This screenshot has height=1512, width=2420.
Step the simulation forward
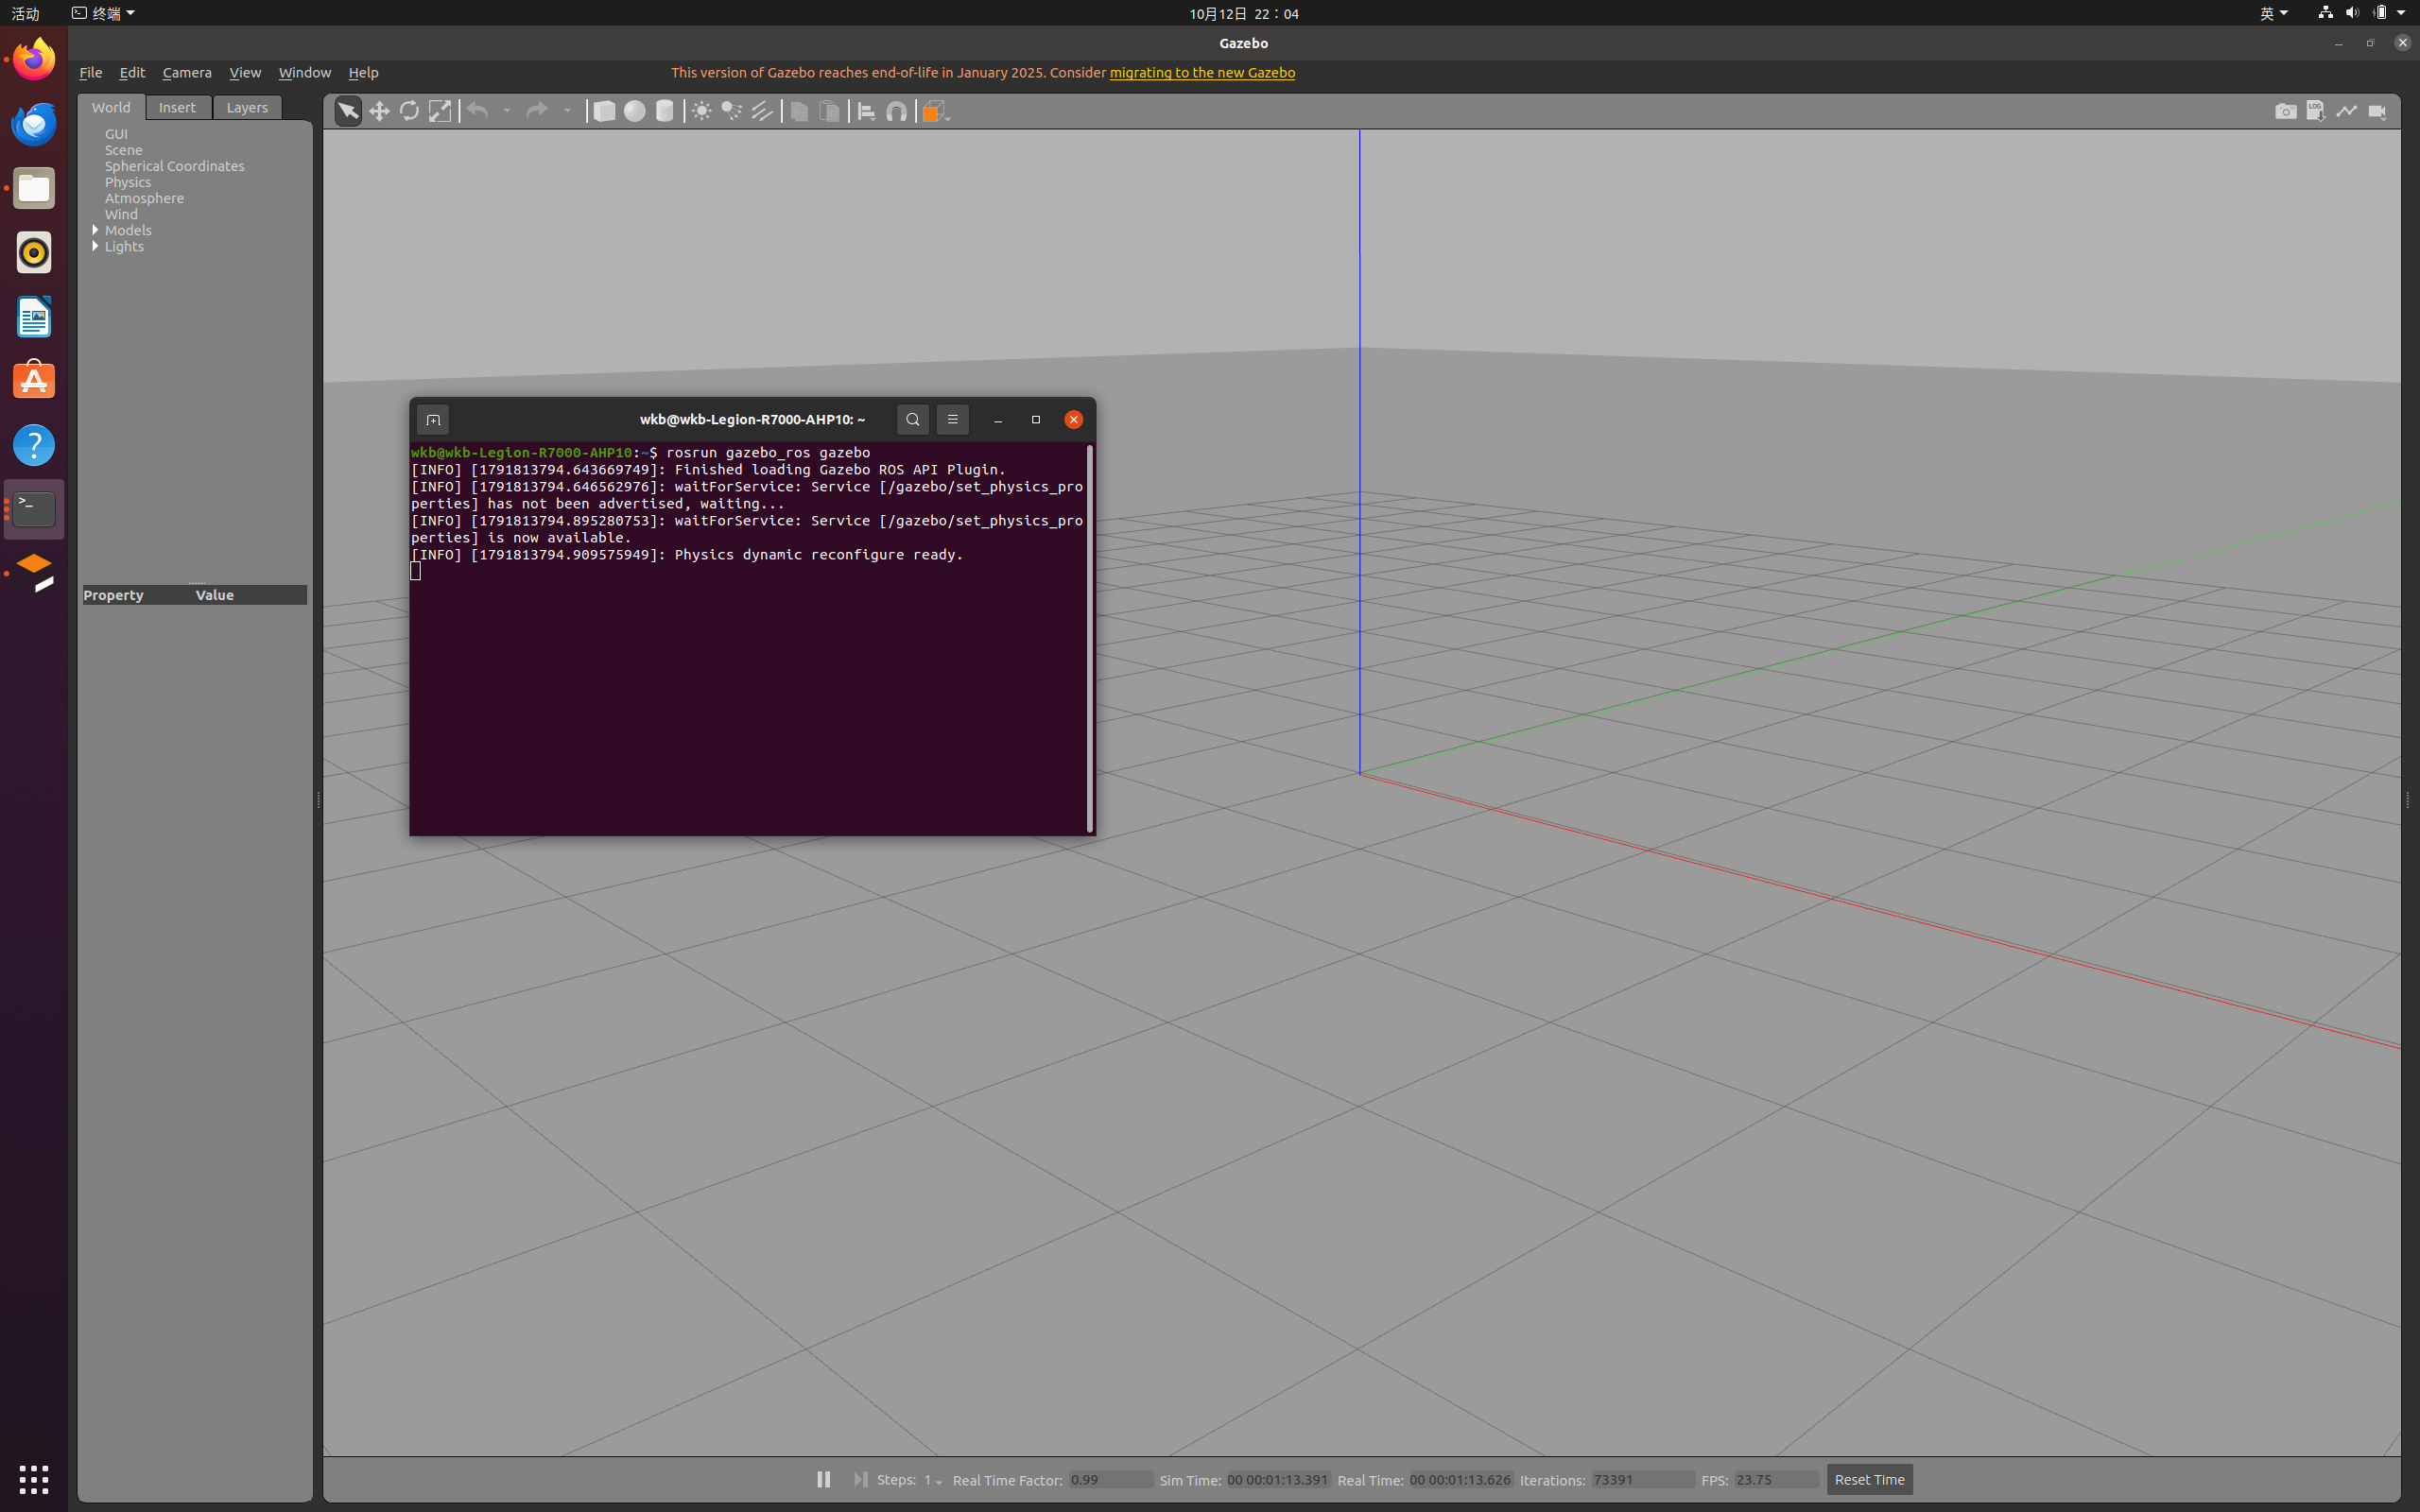click(x=860, y=1479)
